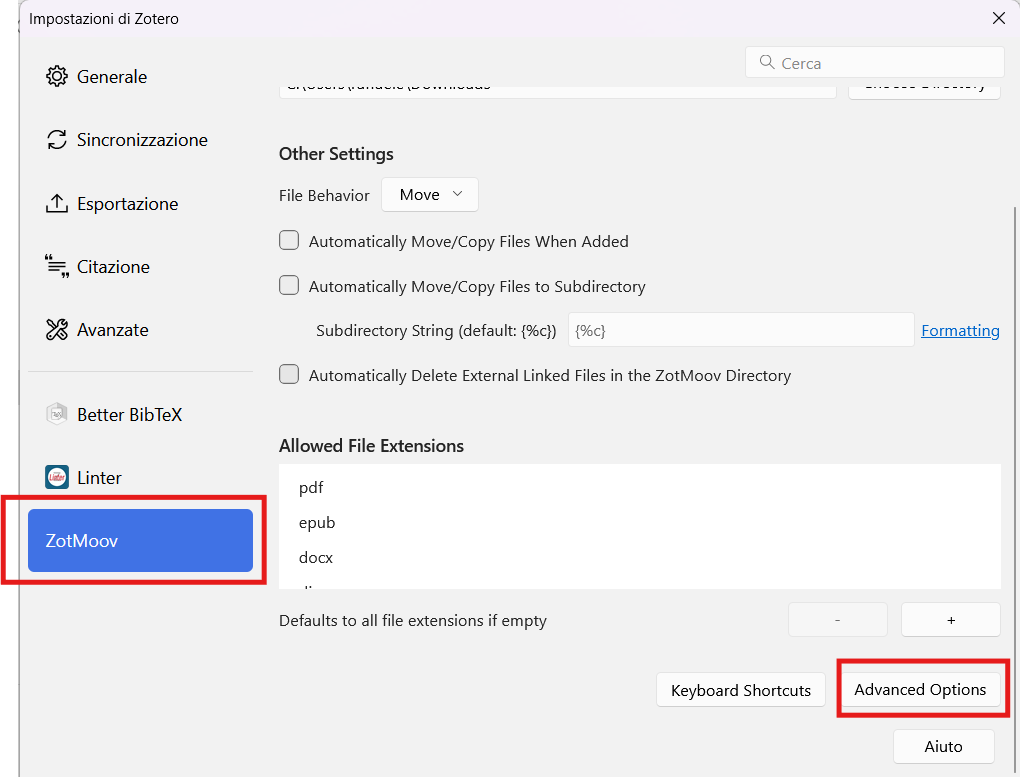Viewport: 1020px width, 777px height.
Task: Open the File Behavior Move dropdown
Action: (x=429, y=195)
